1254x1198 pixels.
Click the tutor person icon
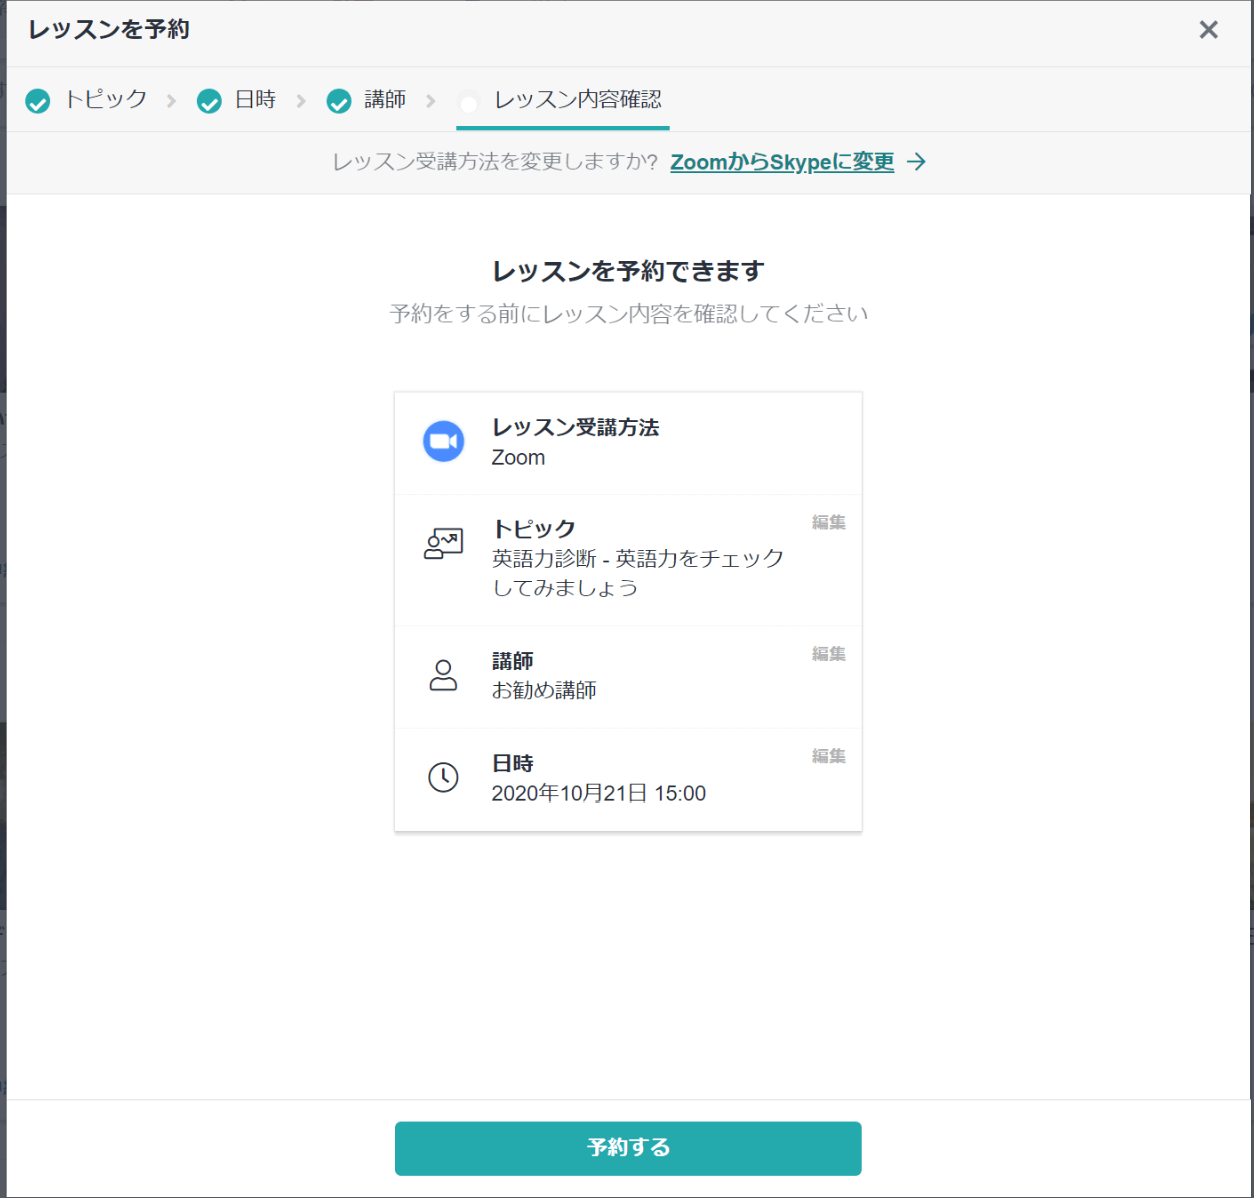coord(443,675)
